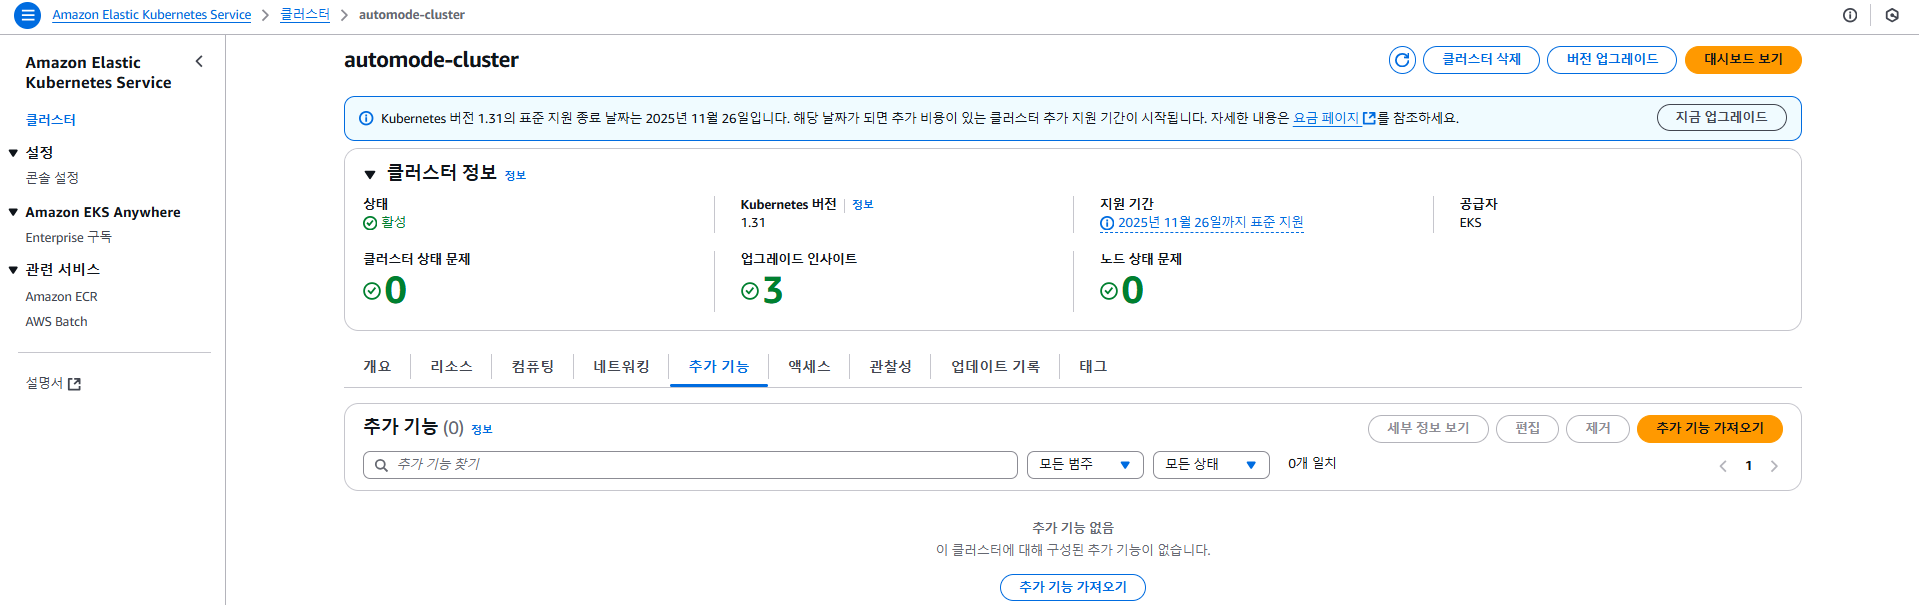1919x605 pixels.
Task: Open the Amazon Elastic Kubernetes Service breadcrumb
Action: click(x=152, y=15)
